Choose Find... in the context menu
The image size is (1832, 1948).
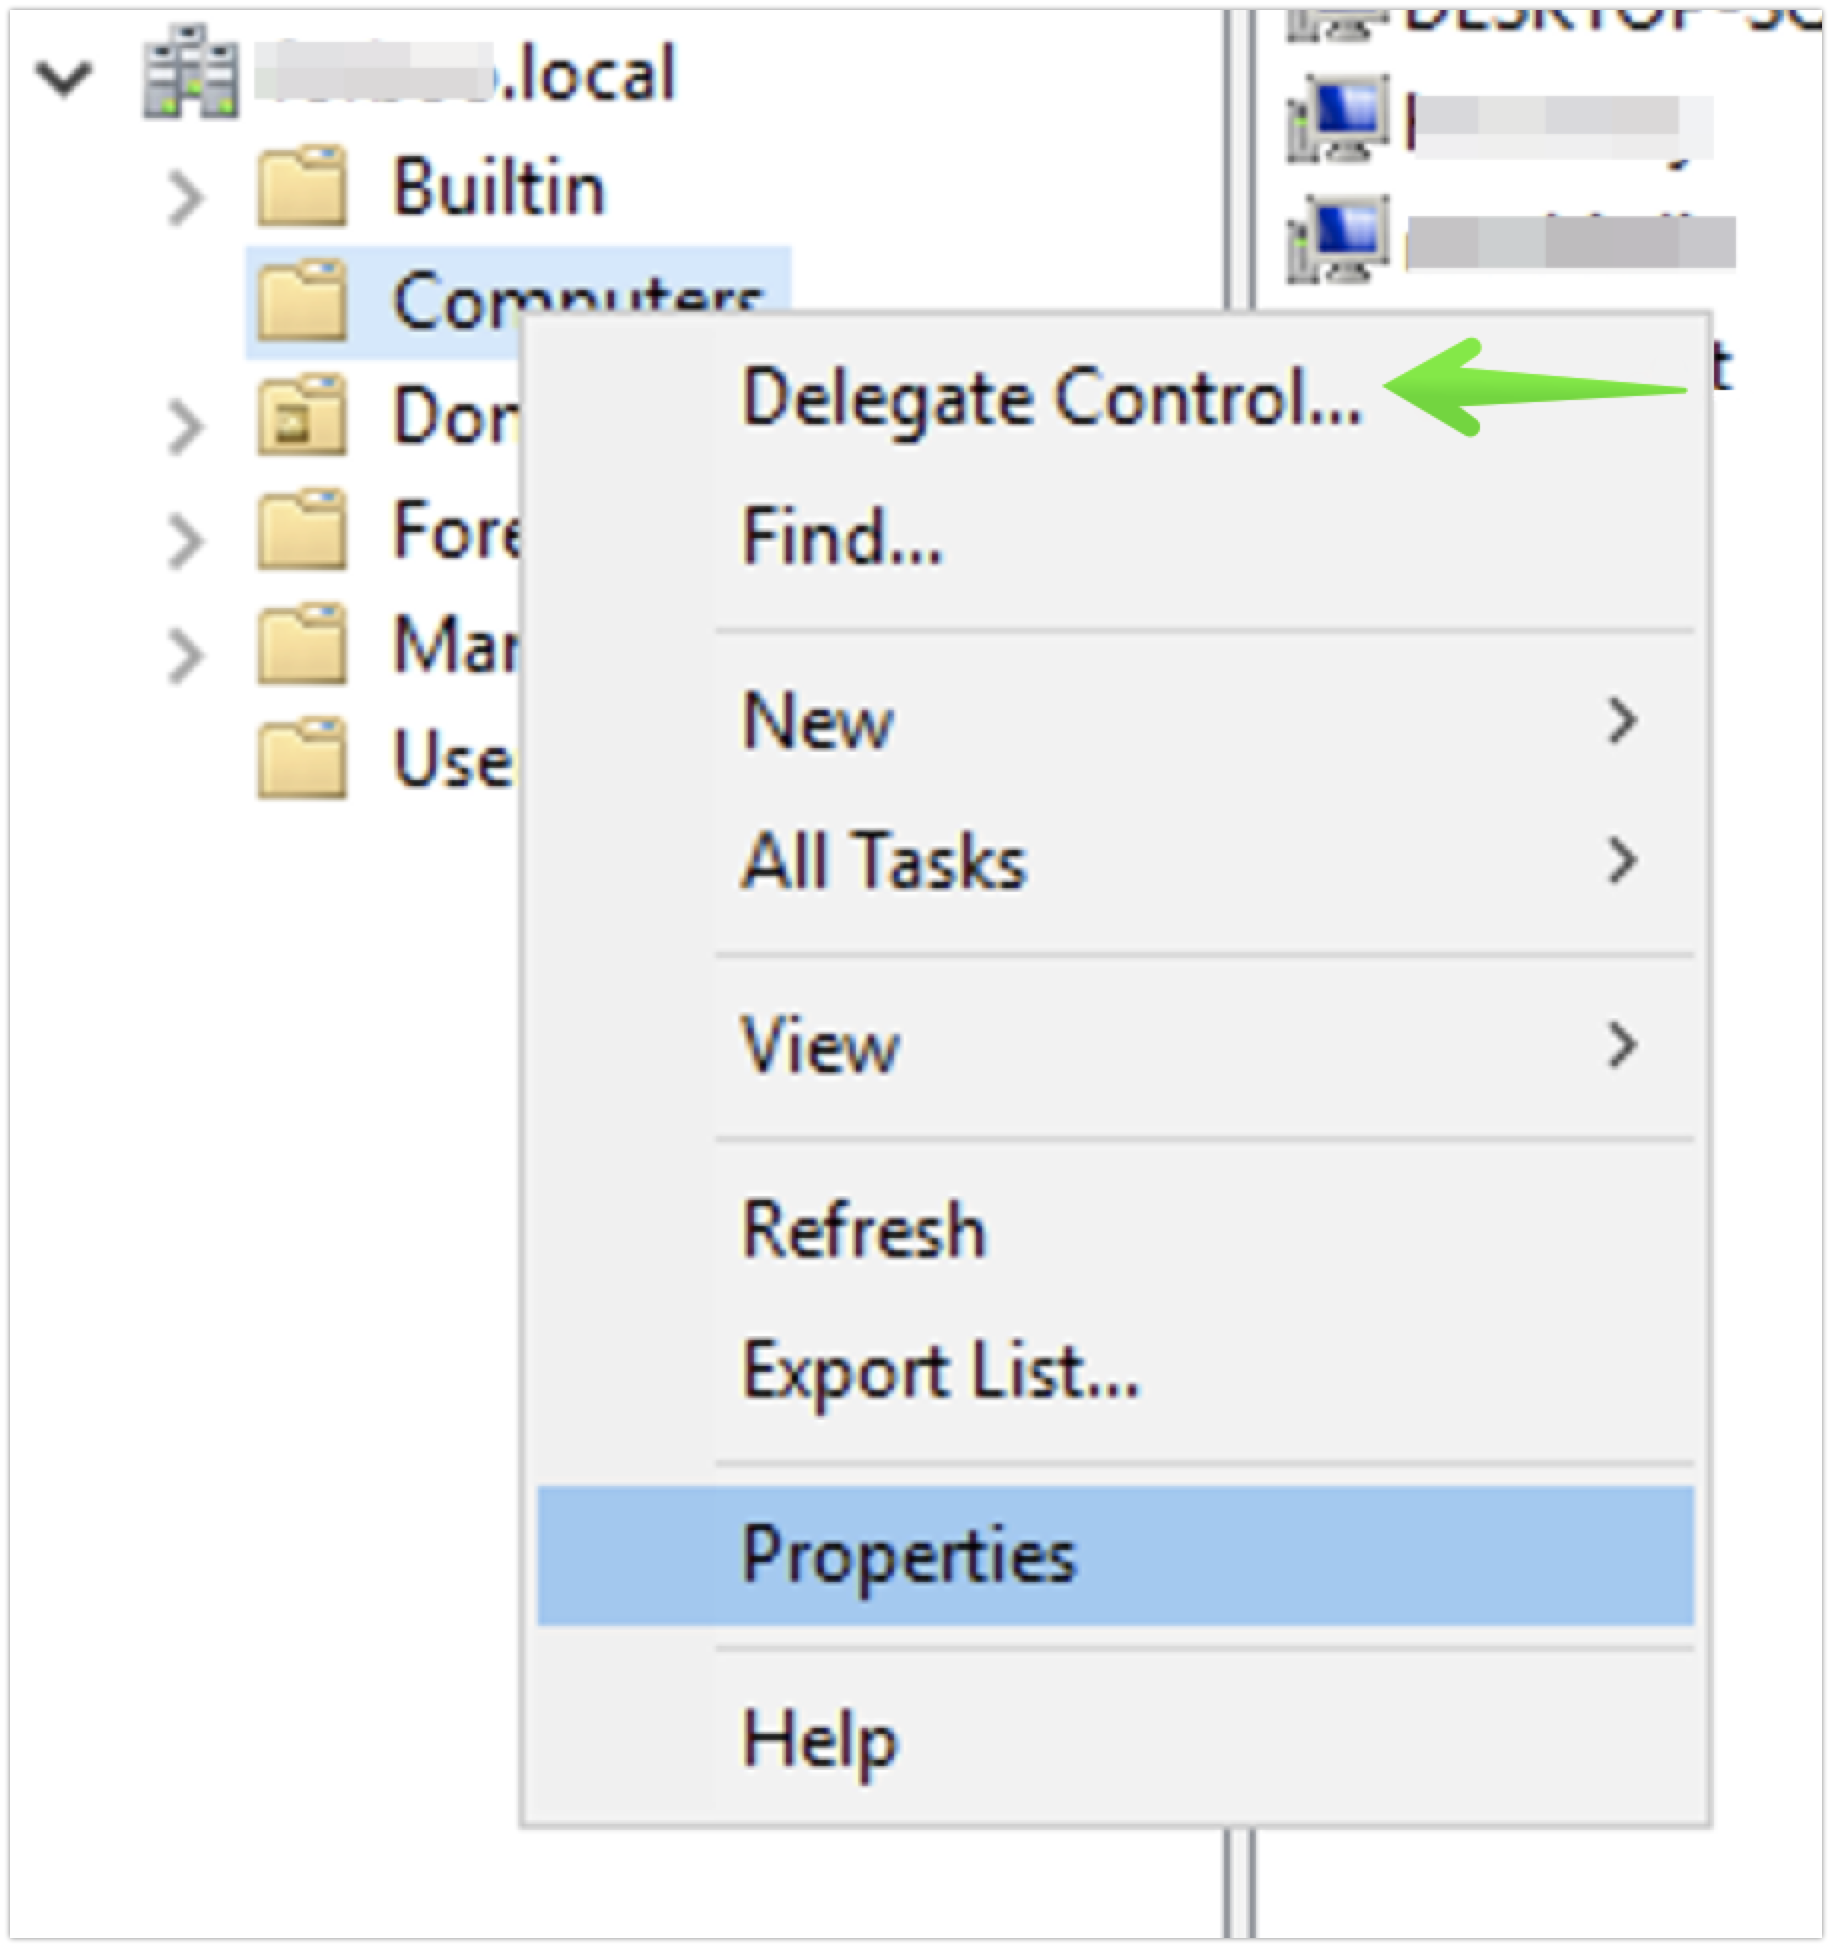842,536
